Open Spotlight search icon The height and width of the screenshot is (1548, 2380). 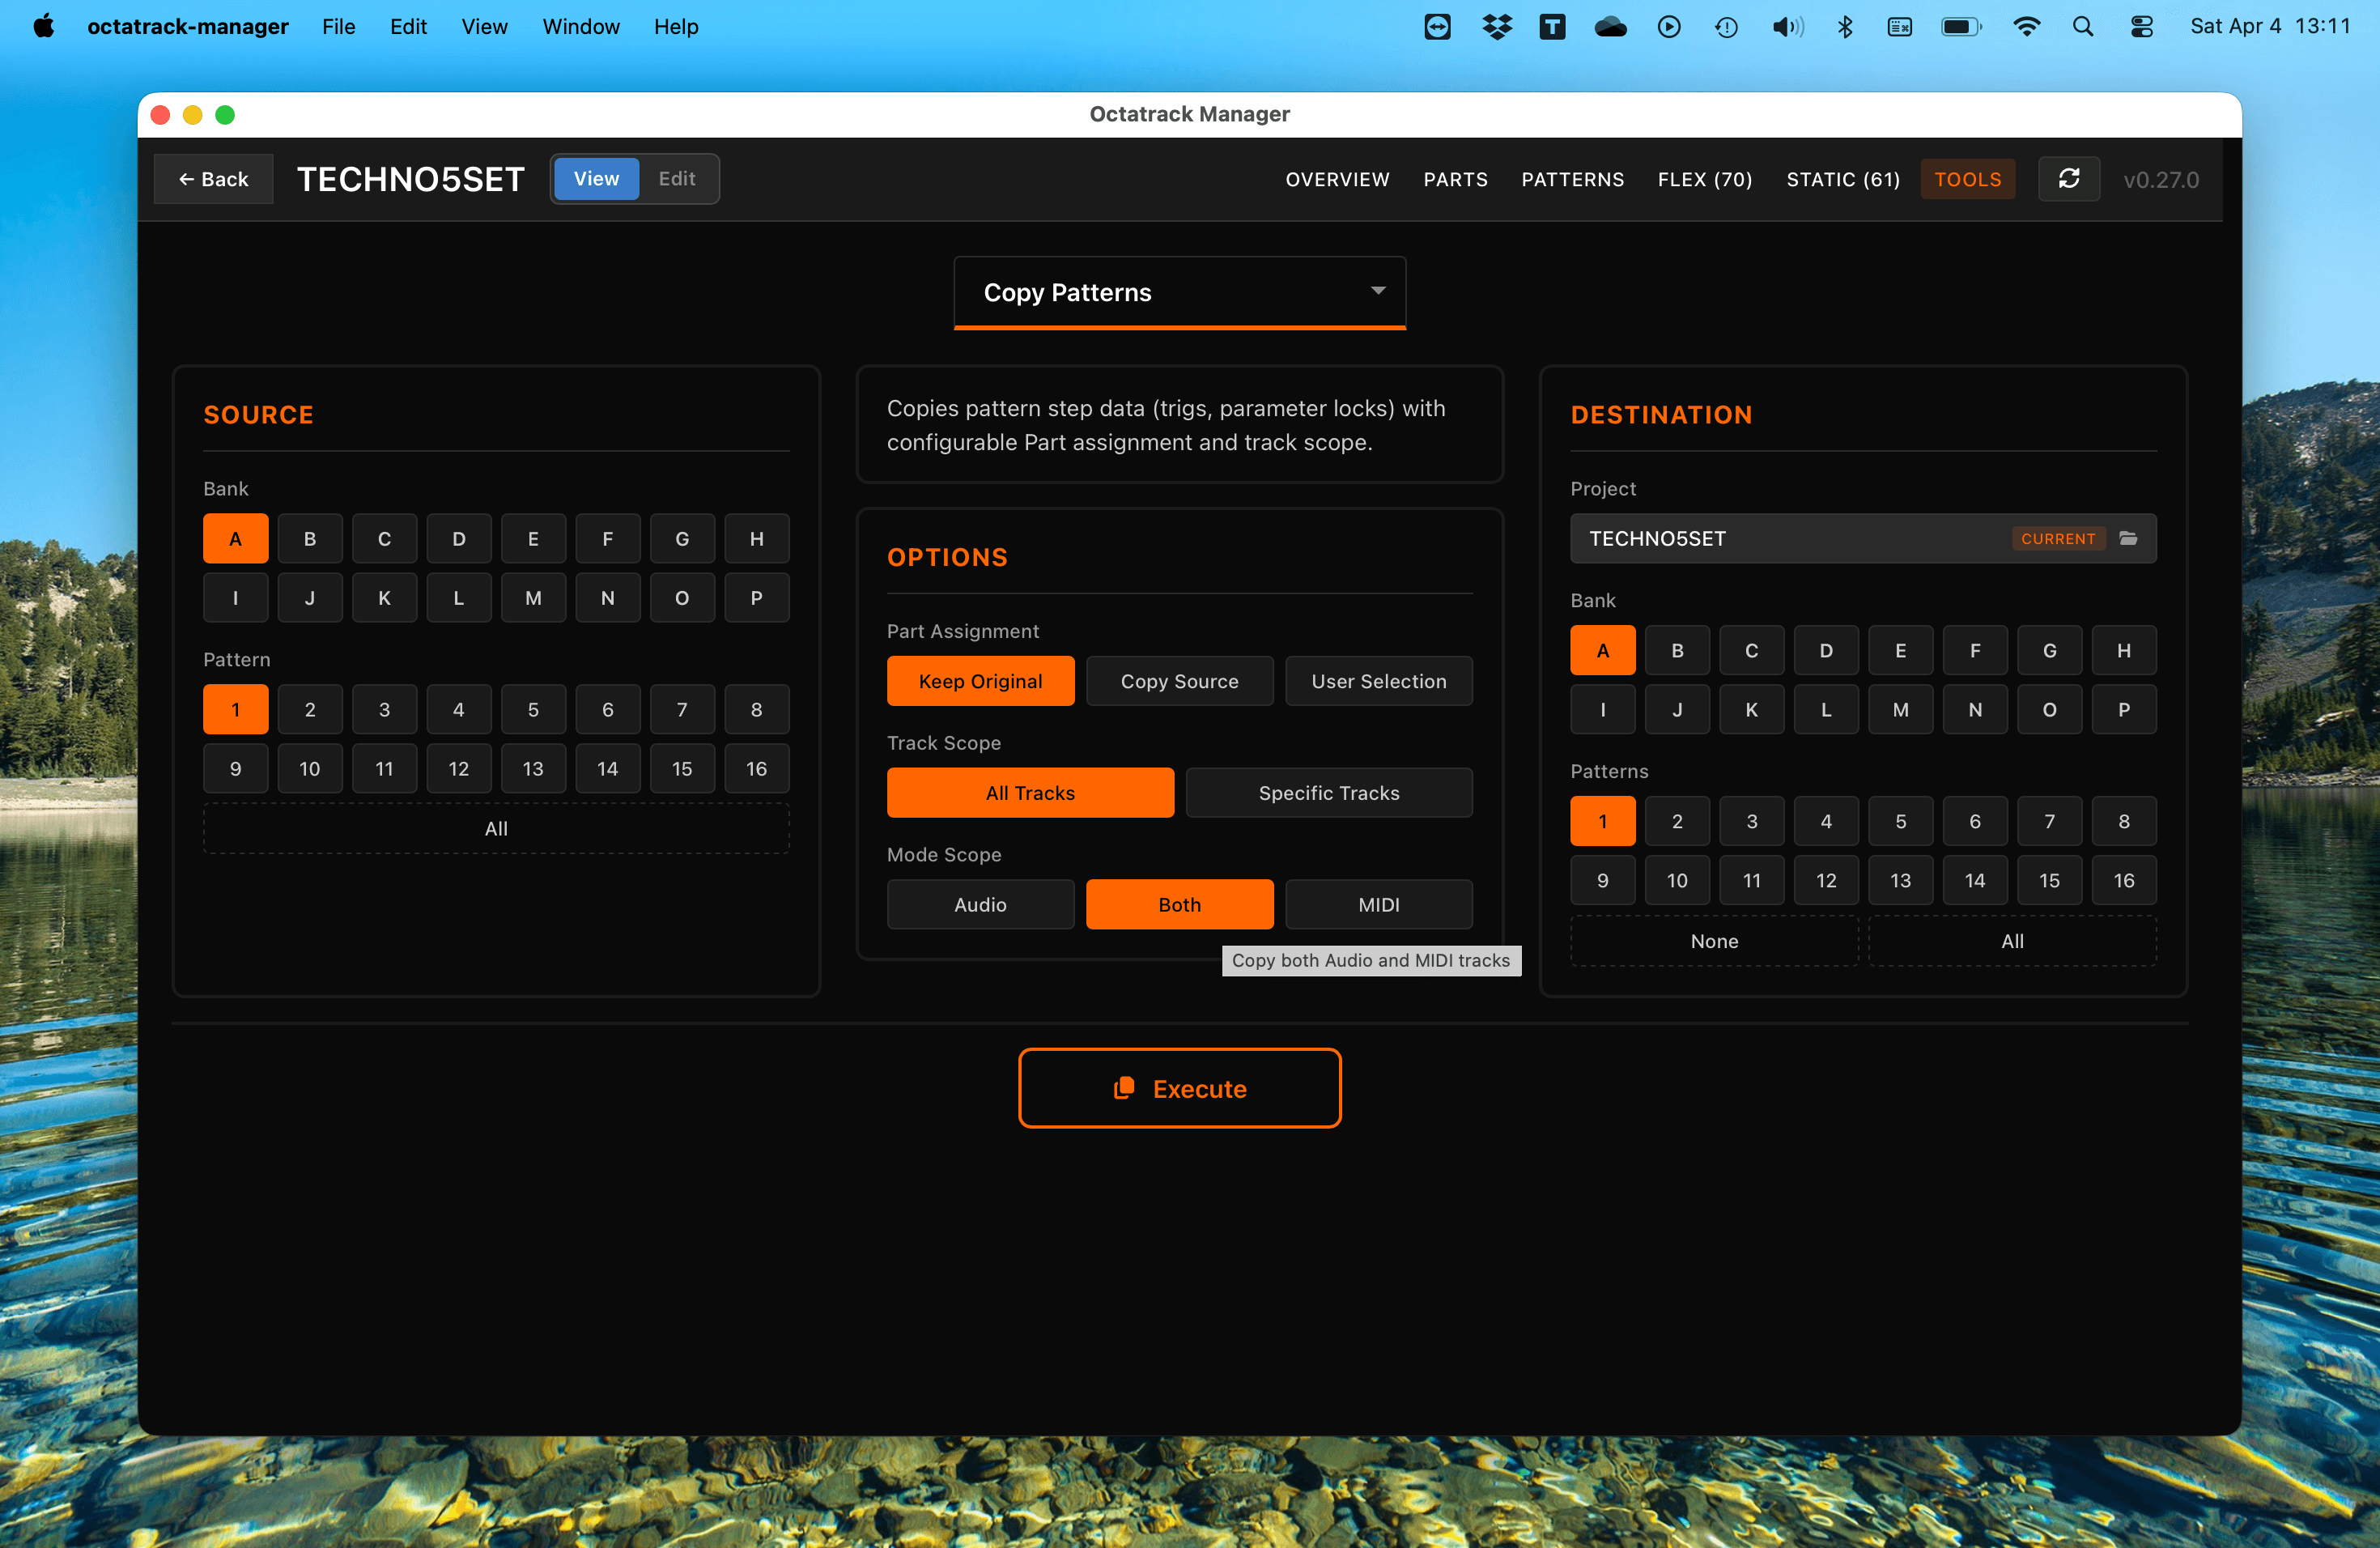(x=2083, y=27)
